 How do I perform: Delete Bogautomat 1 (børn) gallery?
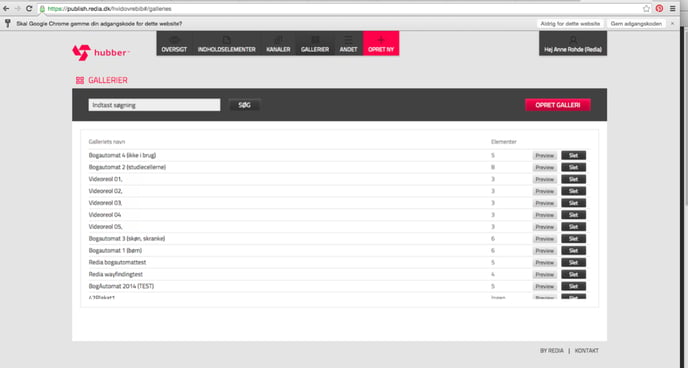coord(573,250)
